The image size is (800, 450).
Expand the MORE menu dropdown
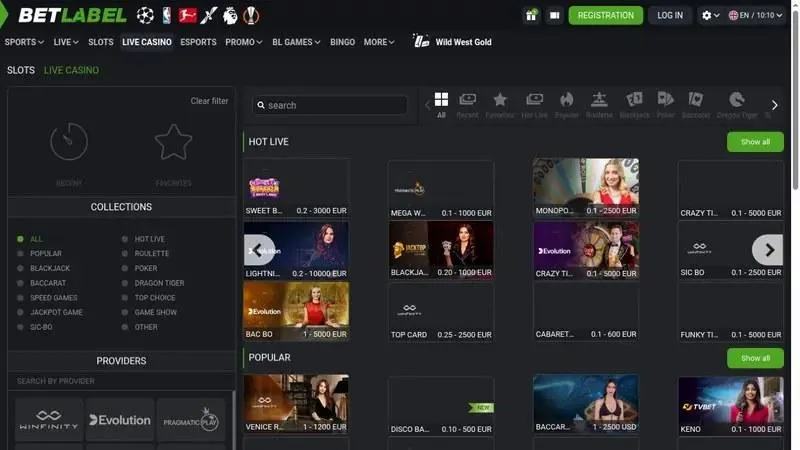(379, 42)
